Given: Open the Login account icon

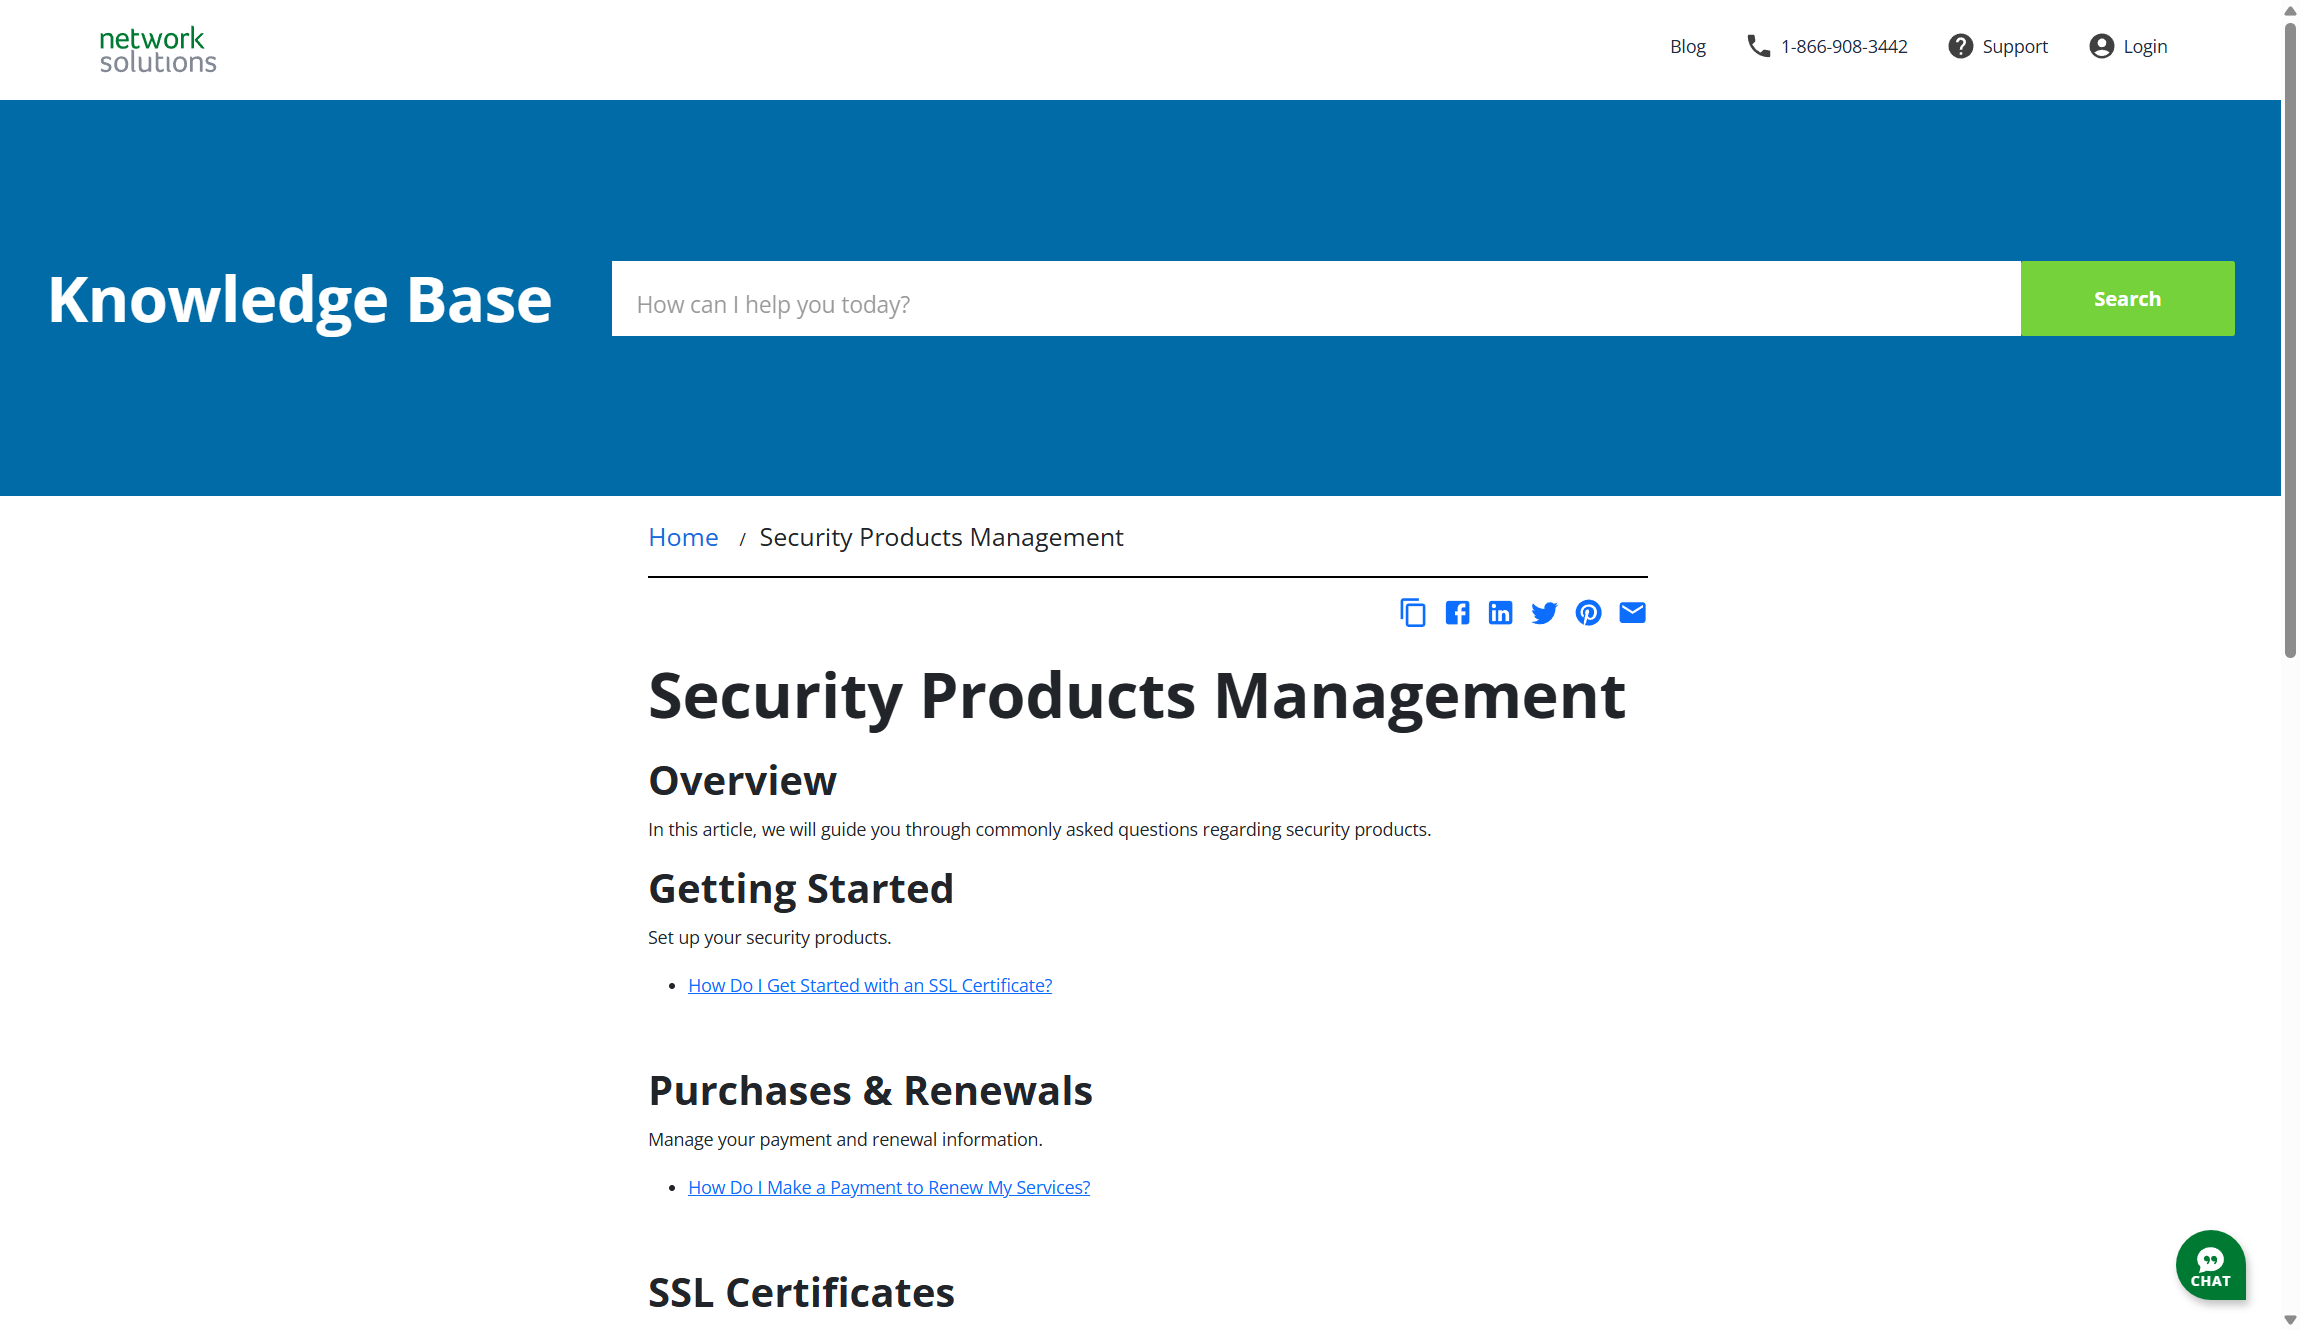Looking at the screenshot, I should [2099, 46].
